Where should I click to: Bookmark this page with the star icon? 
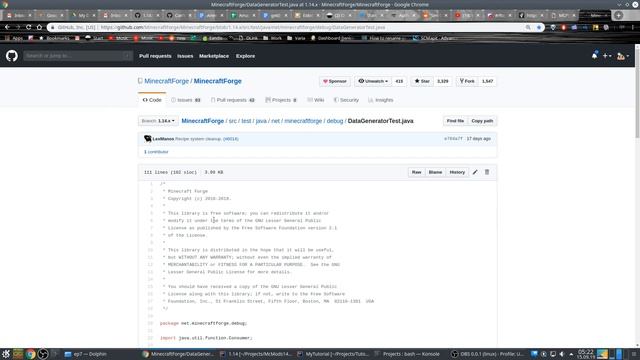[x=539, y=27]
